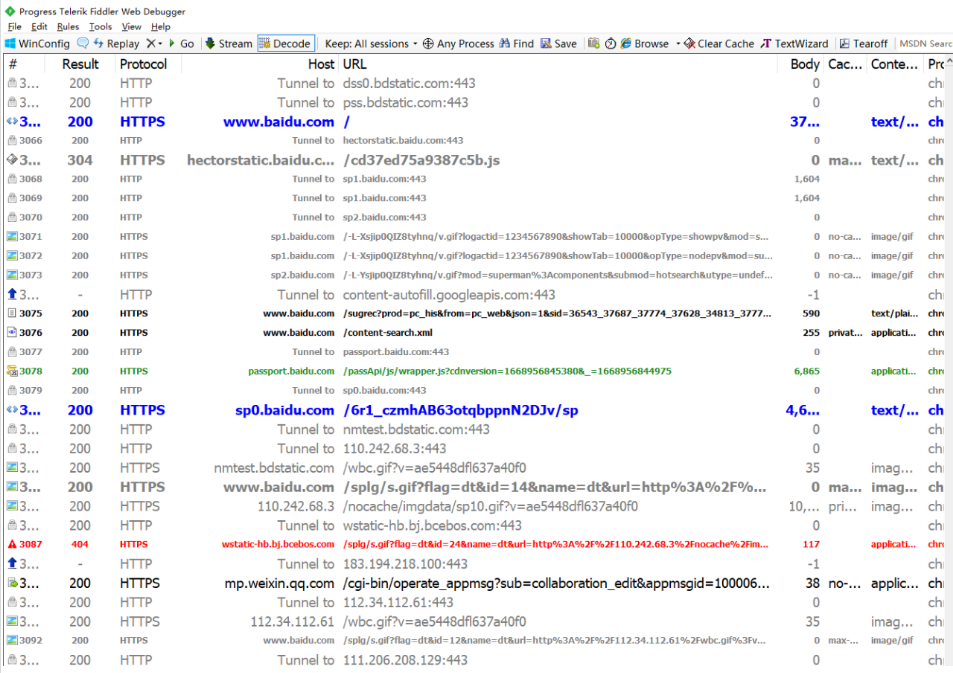The image size is (953, 673).
Task: Select the dss0.bdstatic.com:443 tunnel row
Action: [x=475, y=83]
